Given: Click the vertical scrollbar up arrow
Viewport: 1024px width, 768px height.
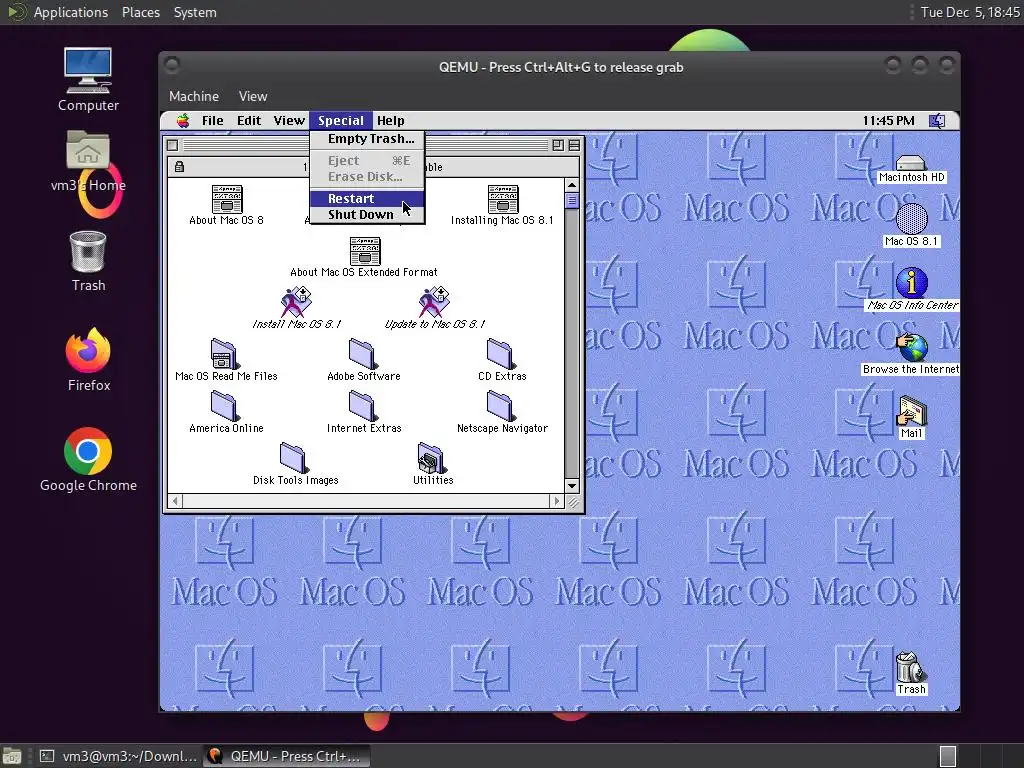Looking at the screenshot, I should (x=571, y=185).
